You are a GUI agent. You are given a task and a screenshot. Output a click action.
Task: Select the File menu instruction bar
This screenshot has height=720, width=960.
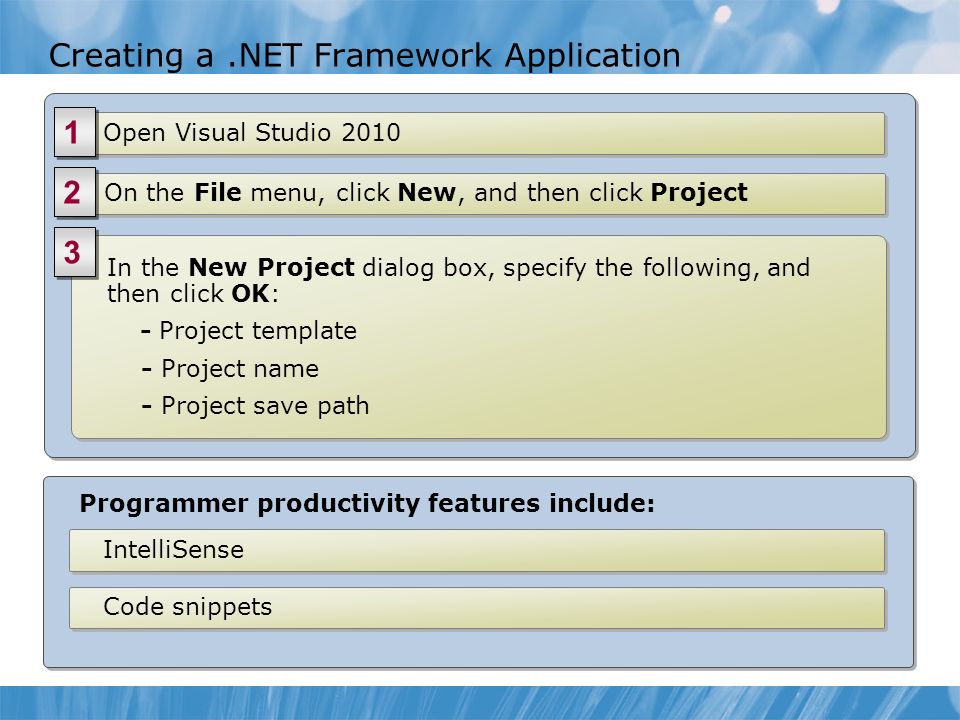(x=490, y=193)
